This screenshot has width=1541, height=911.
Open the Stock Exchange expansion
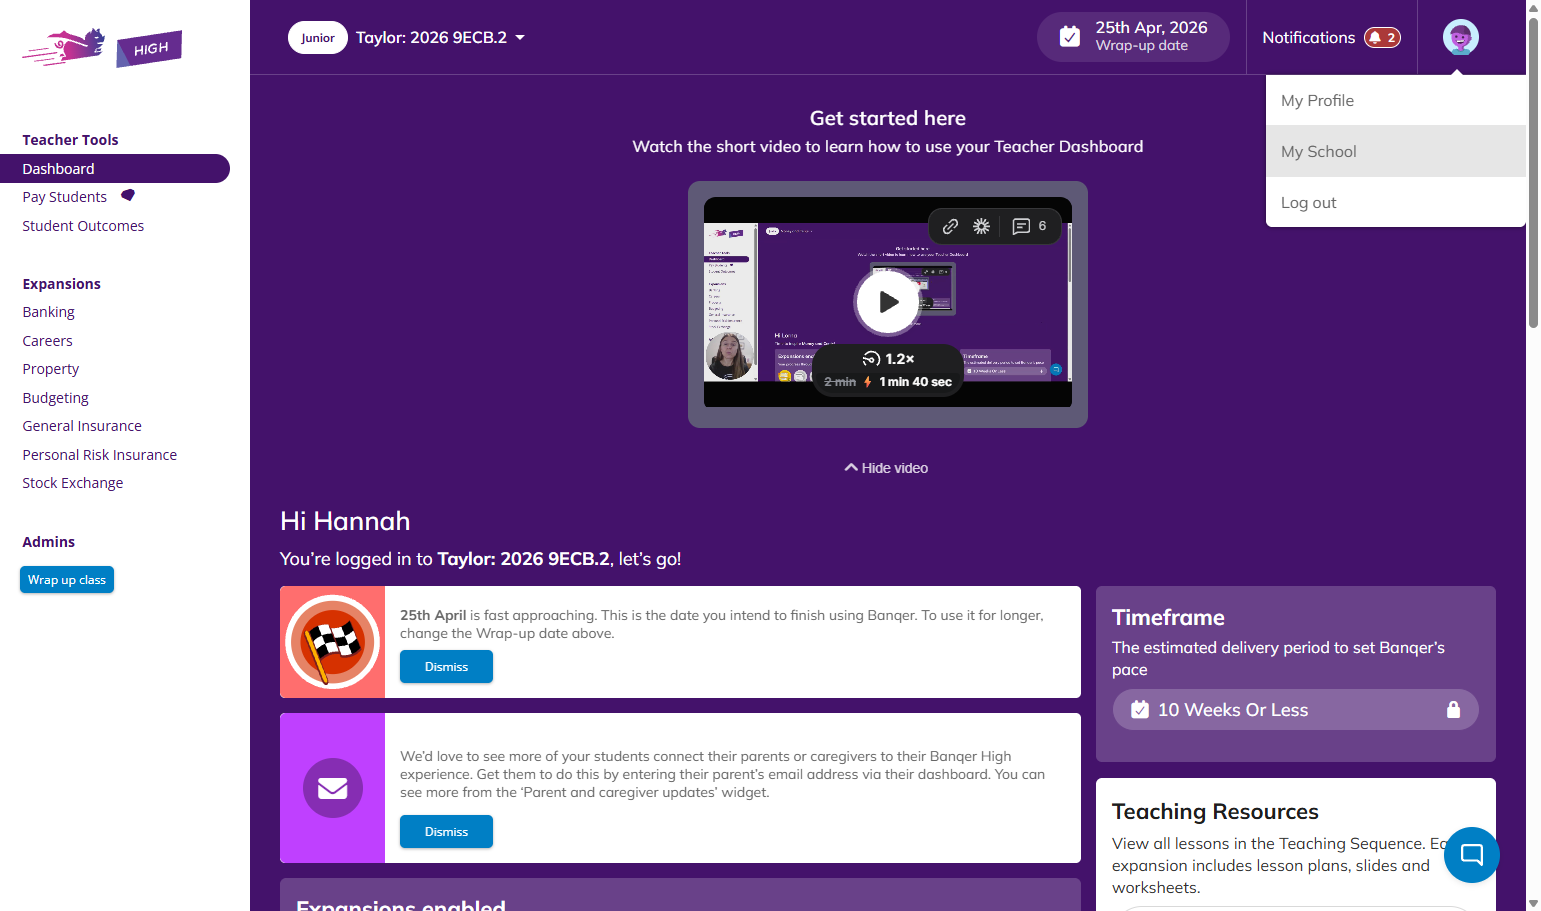(73, 483)
